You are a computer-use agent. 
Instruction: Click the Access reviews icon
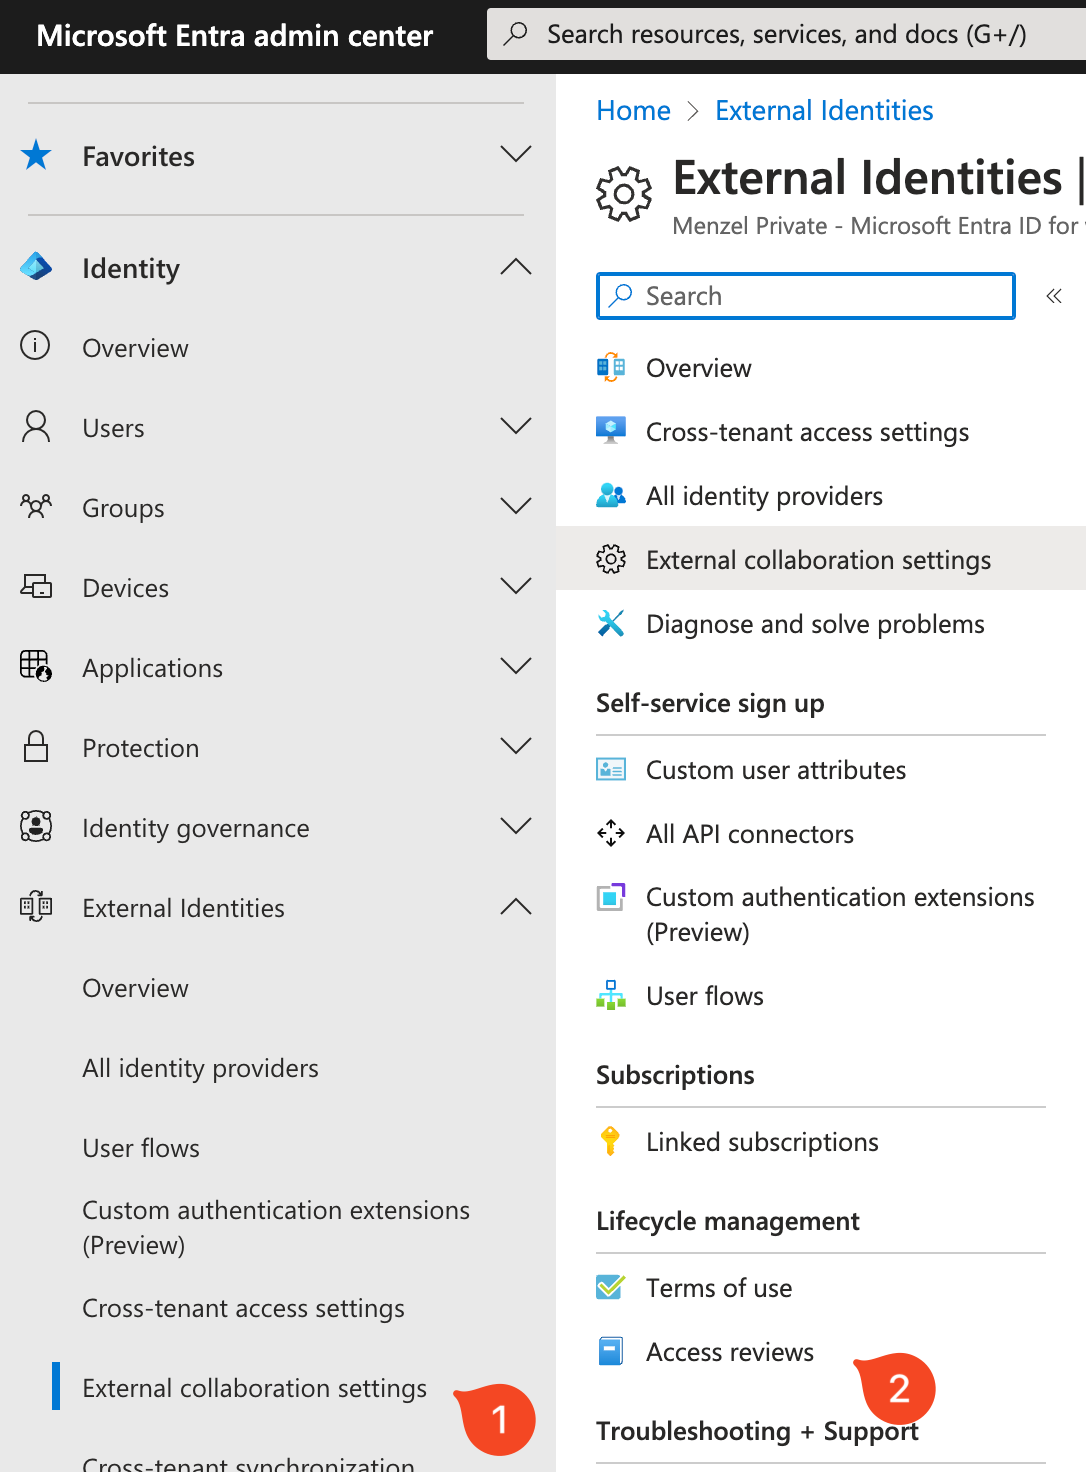tap(610, 1351)
